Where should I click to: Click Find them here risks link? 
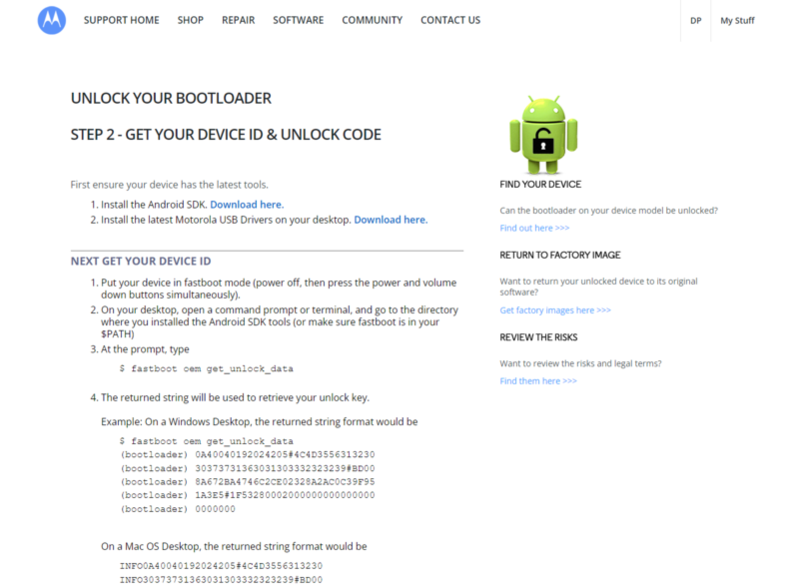pyautogui.click(x=538, y=381)
